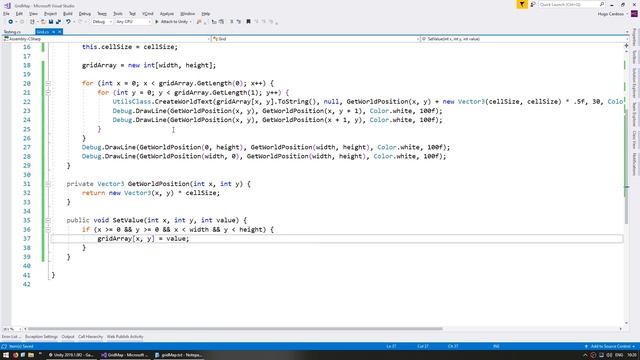
Task: Open the Grid class navigation dropdown
Action: 316,39
